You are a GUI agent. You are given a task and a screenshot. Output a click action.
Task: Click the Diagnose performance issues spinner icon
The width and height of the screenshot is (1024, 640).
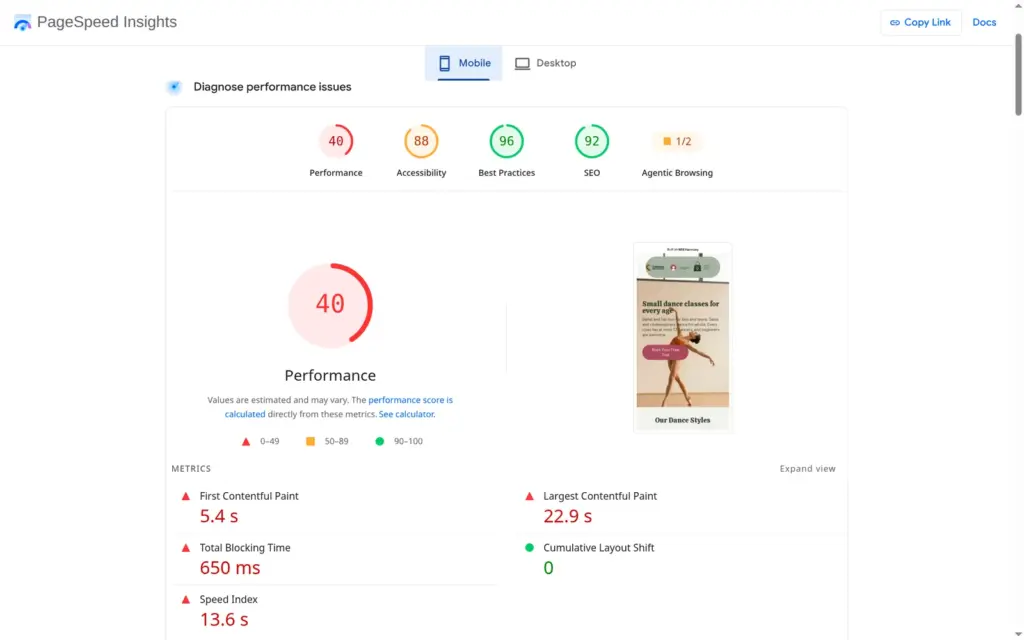coord(174,87)
